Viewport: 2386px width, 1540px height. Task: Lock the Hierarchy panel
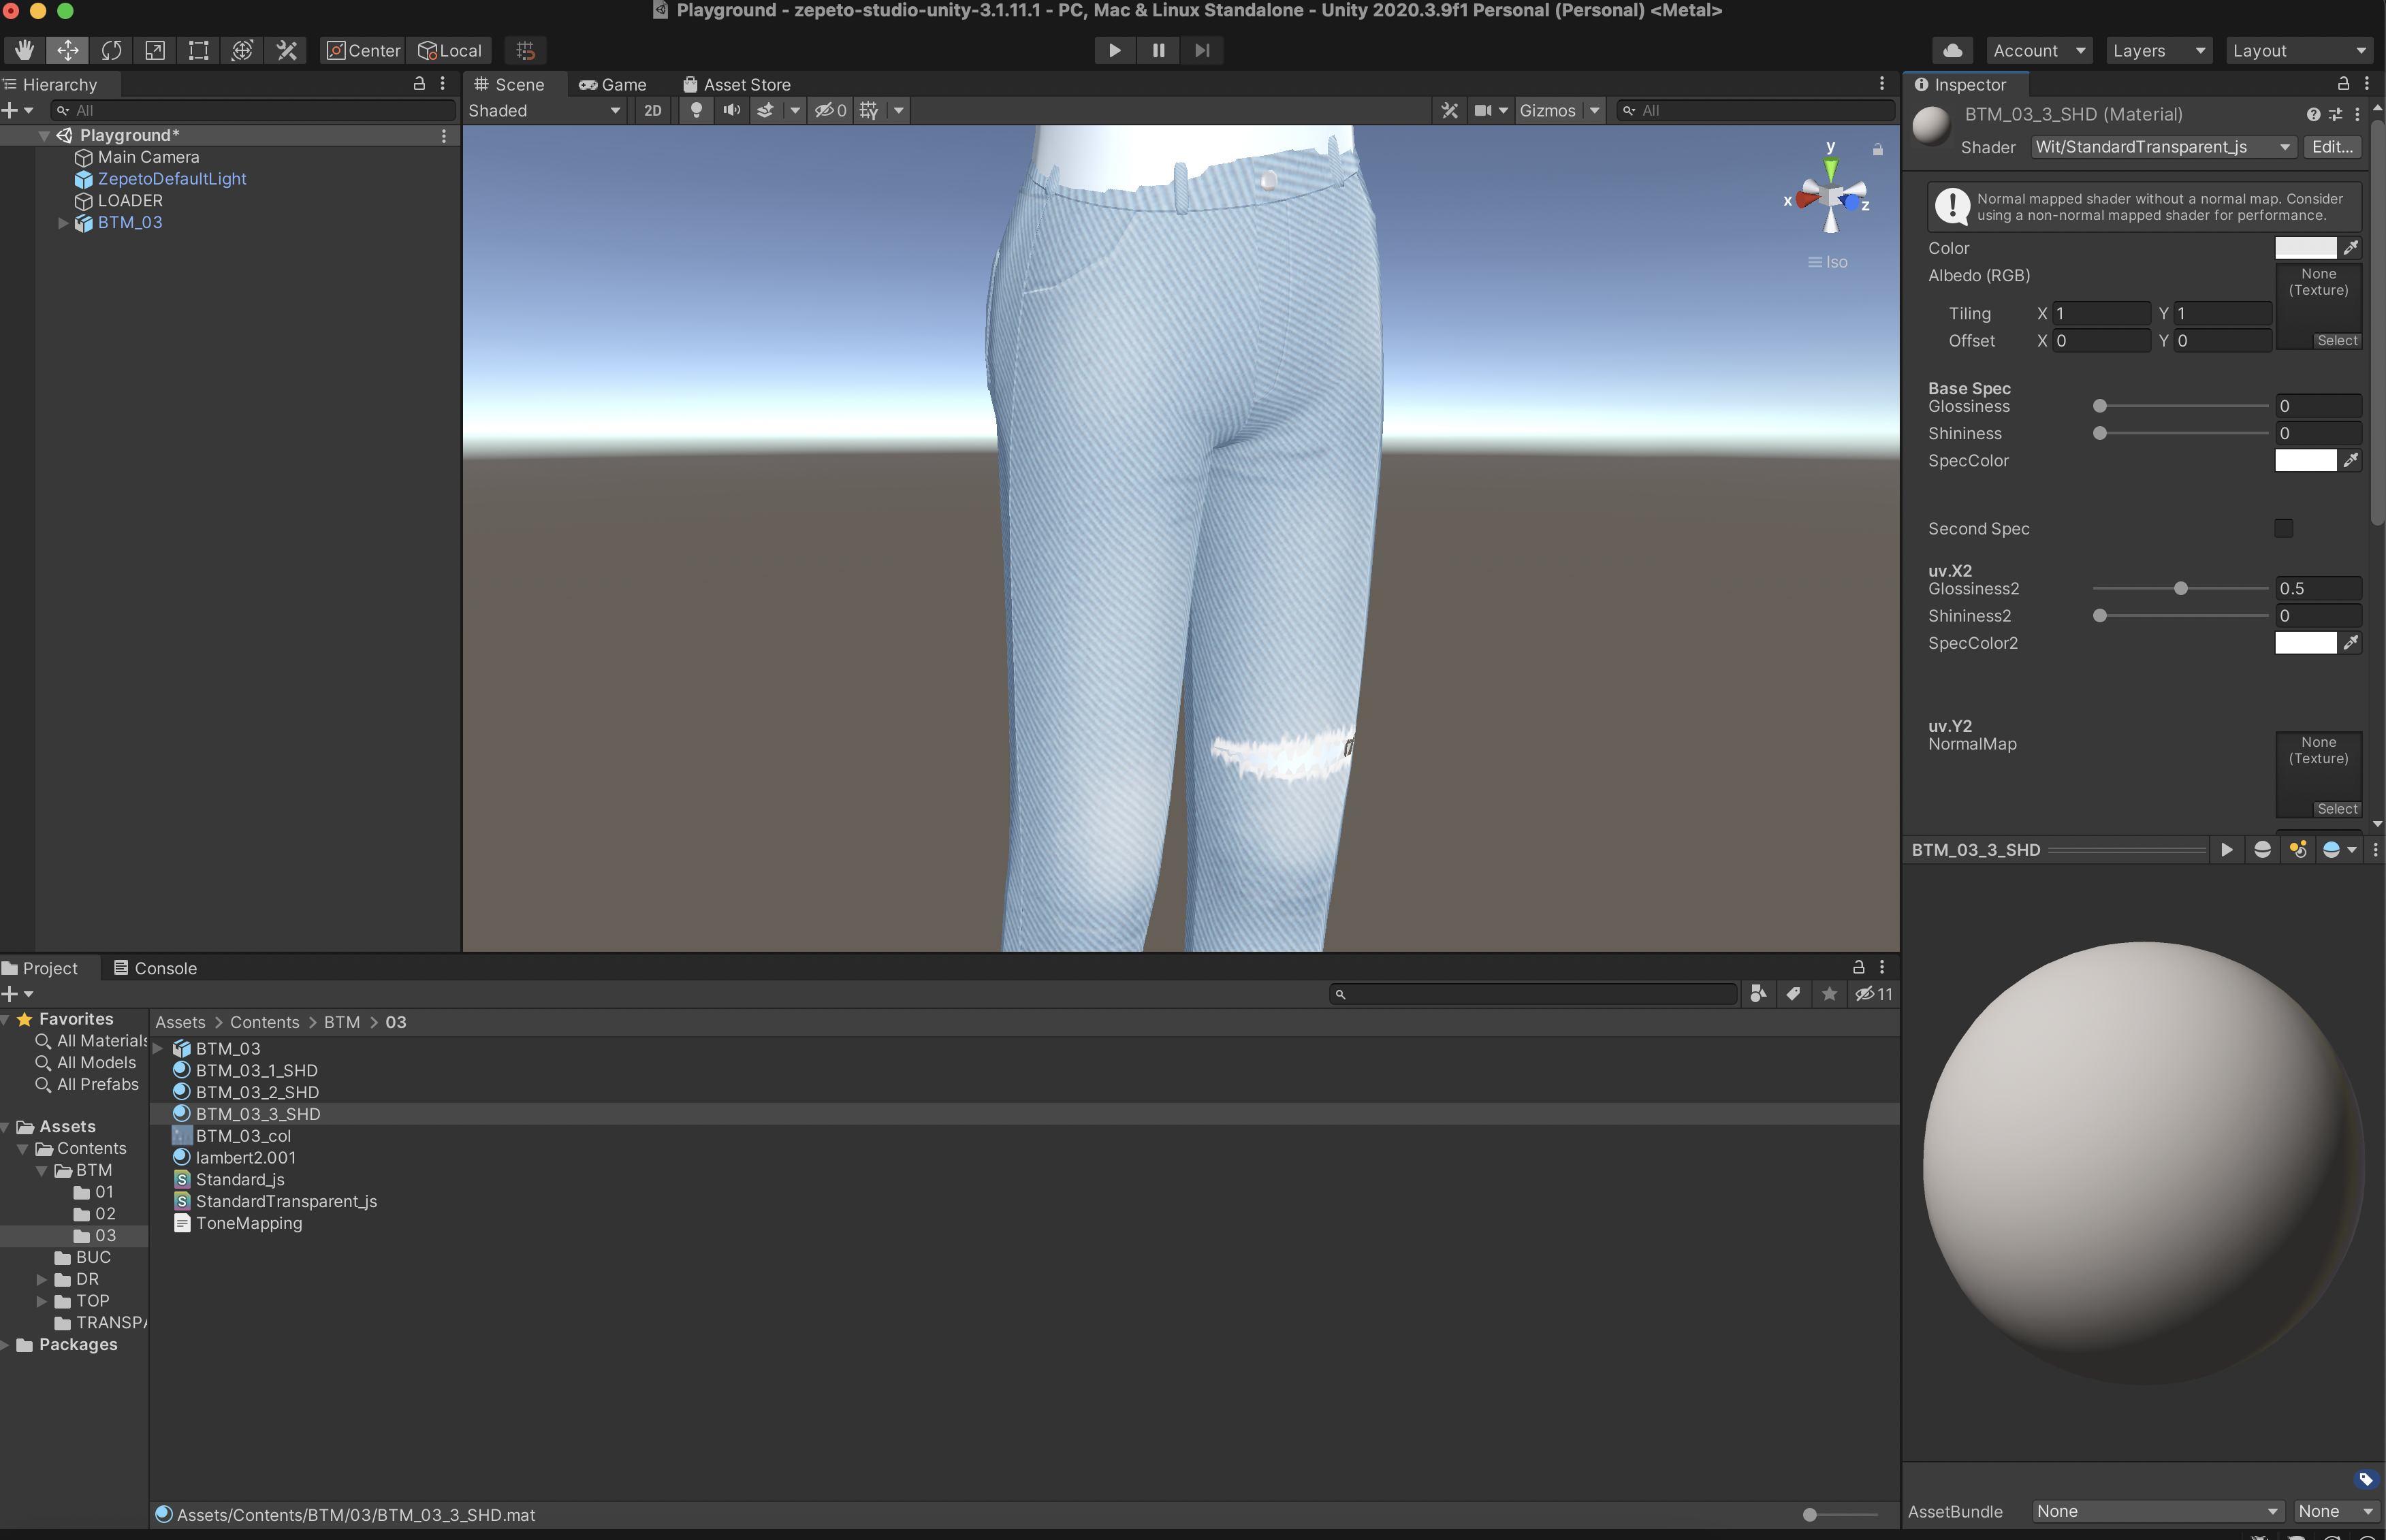coord(419,84)
